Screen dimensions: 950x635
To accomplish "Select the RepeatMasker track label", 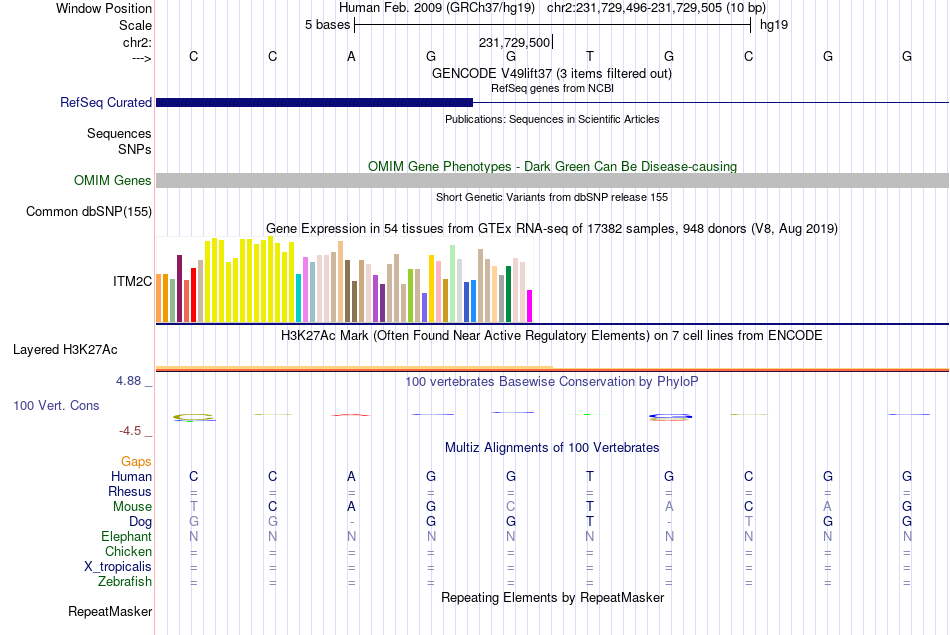I will tap(110, 611).
